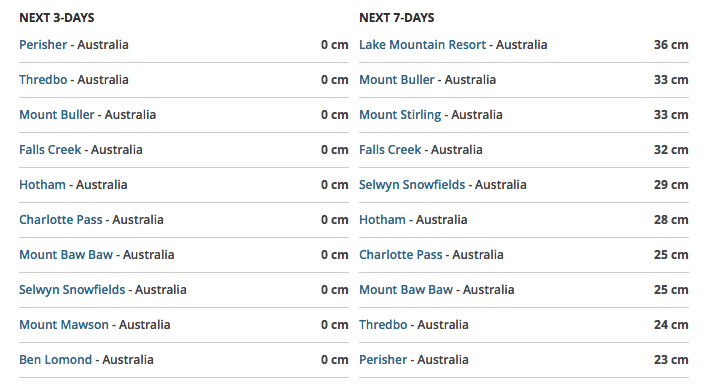The height and width of the screenshot is (386, 714).
Task: Select Selwyn Snowfields in the 7-day column
Action: pos(412,185)
